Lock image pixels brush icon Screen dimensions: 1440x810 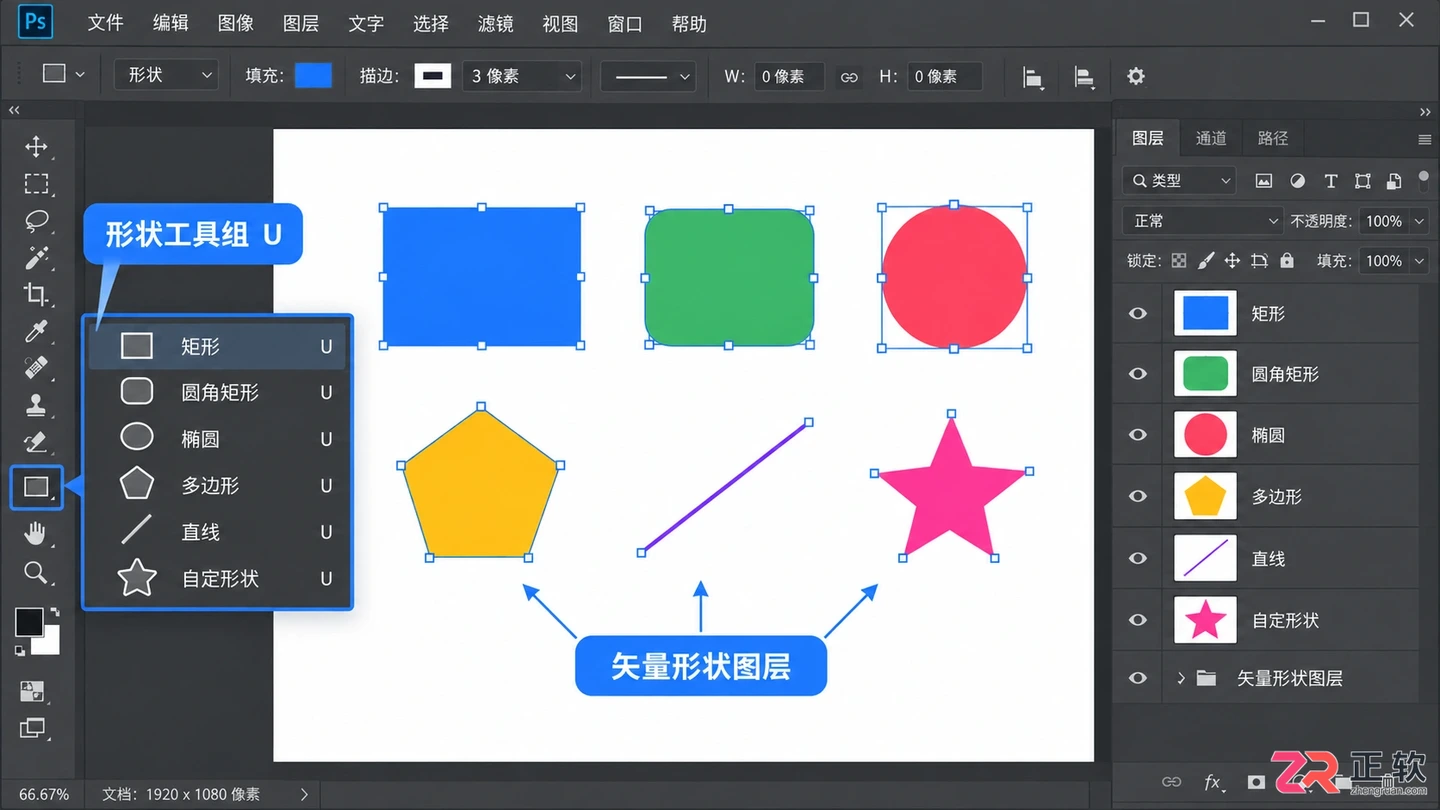pyautogui.click(x=1206, y=261)
